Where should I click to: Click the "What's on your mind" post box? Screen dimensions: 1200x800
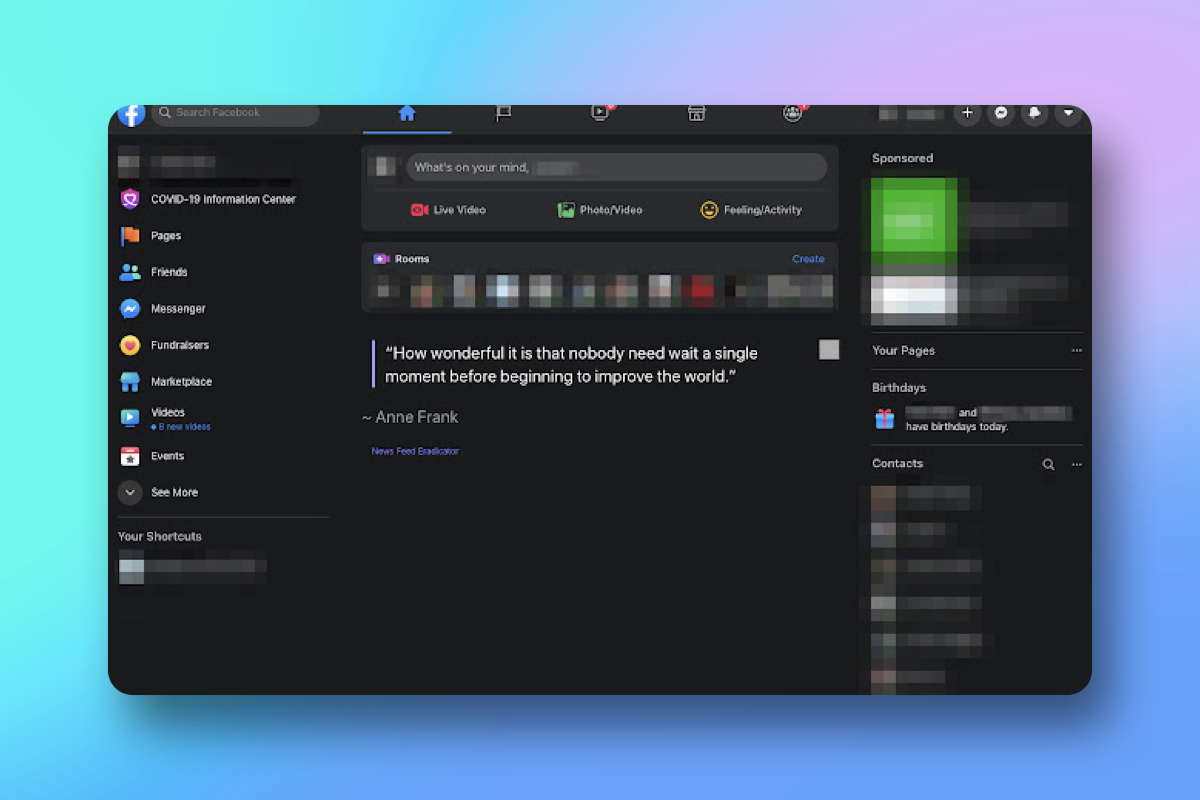616,167
